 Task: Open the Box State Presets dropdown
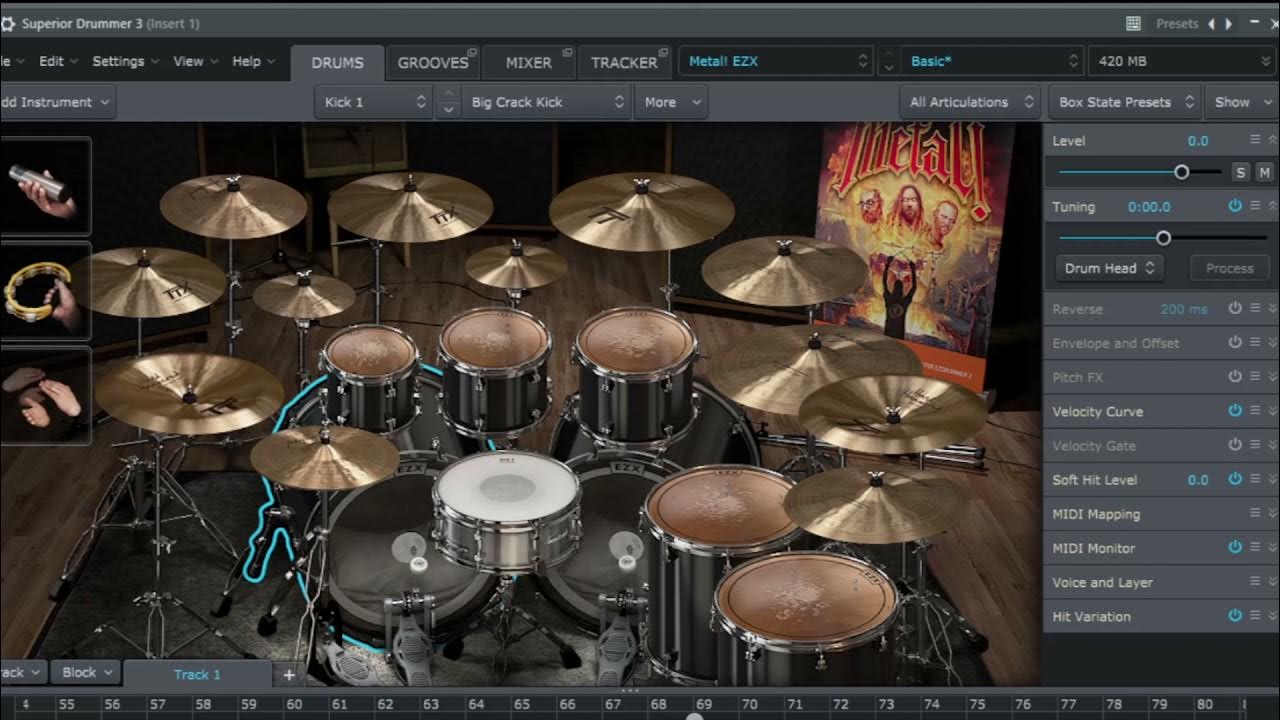(1125, 102)
